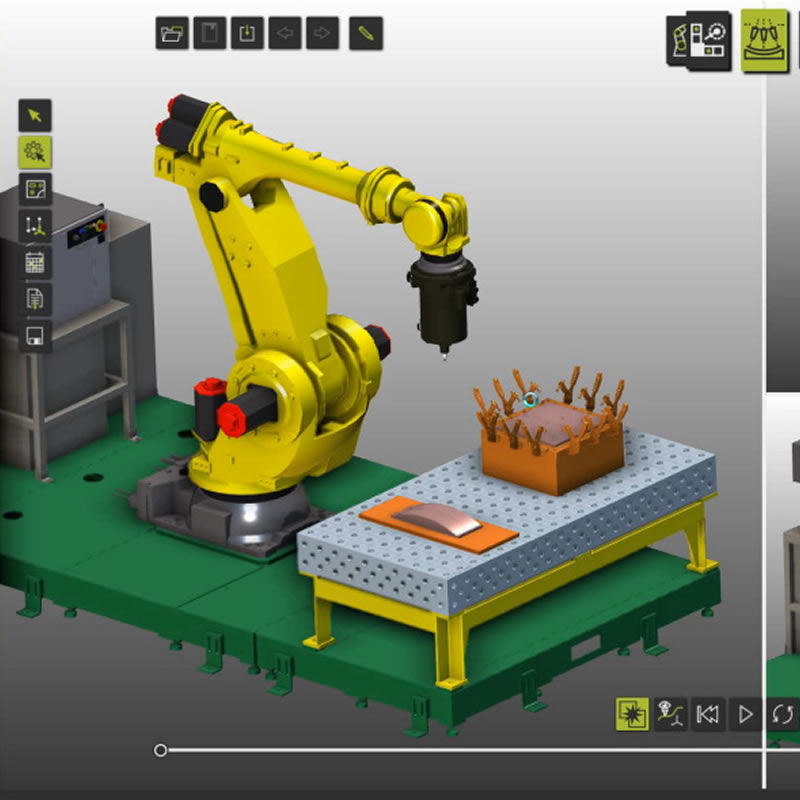Toggle the tool path trace display
800x800 pixels.
click(670, 714)
